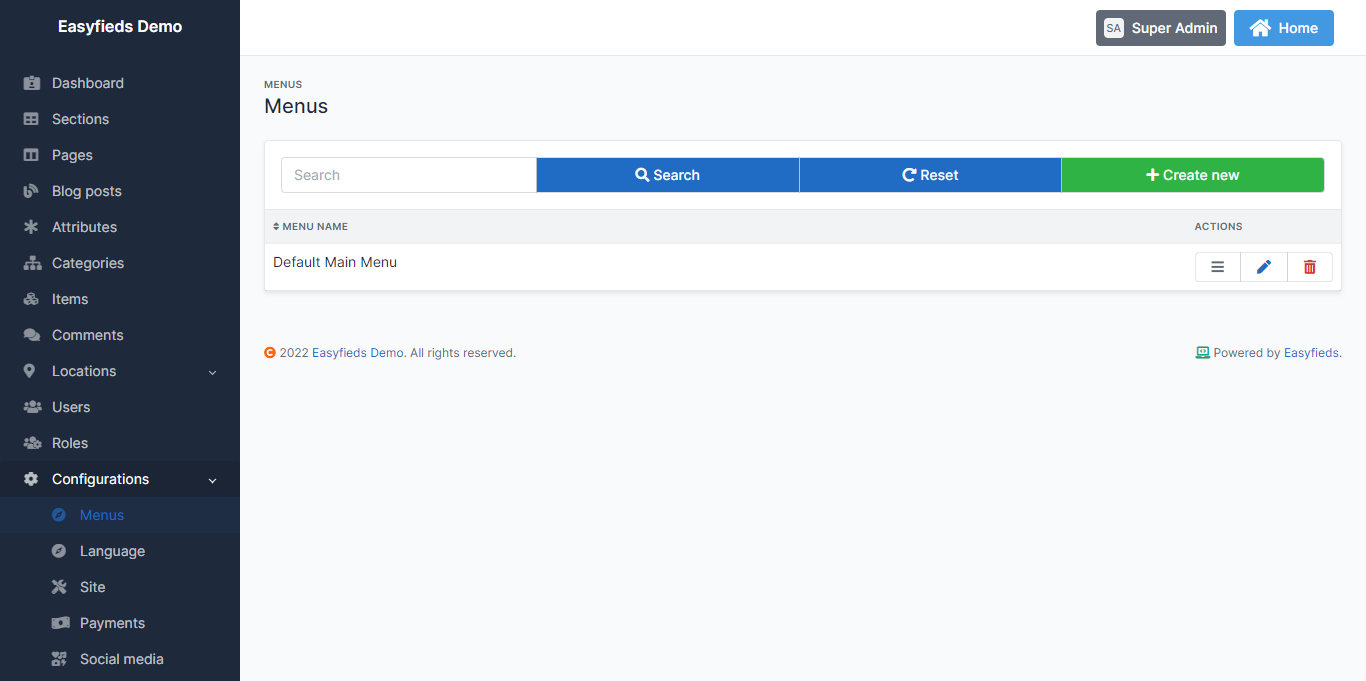
Task: Edit Default Main Menu with pencil icon
Action: (1264, 267)
